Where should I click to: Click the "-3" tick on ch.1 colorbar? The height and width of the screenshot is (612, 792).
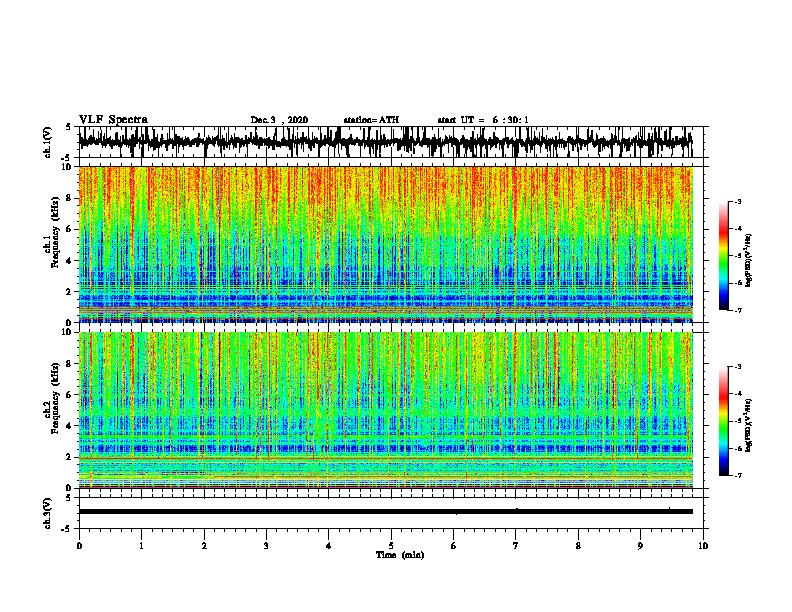pos(737,202)
